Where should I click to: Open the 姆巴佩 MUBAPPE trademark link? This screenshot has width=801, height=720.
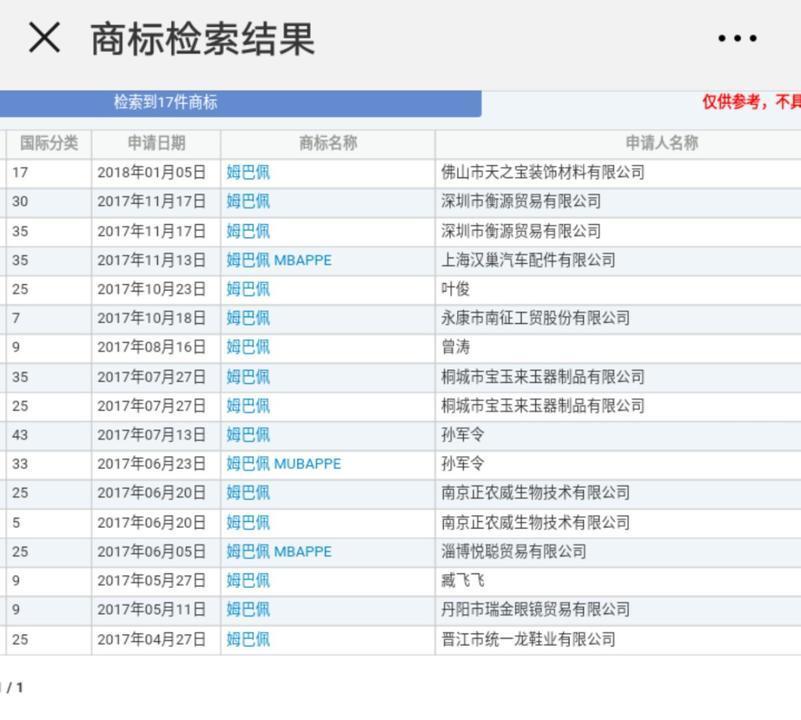(284, 464)
